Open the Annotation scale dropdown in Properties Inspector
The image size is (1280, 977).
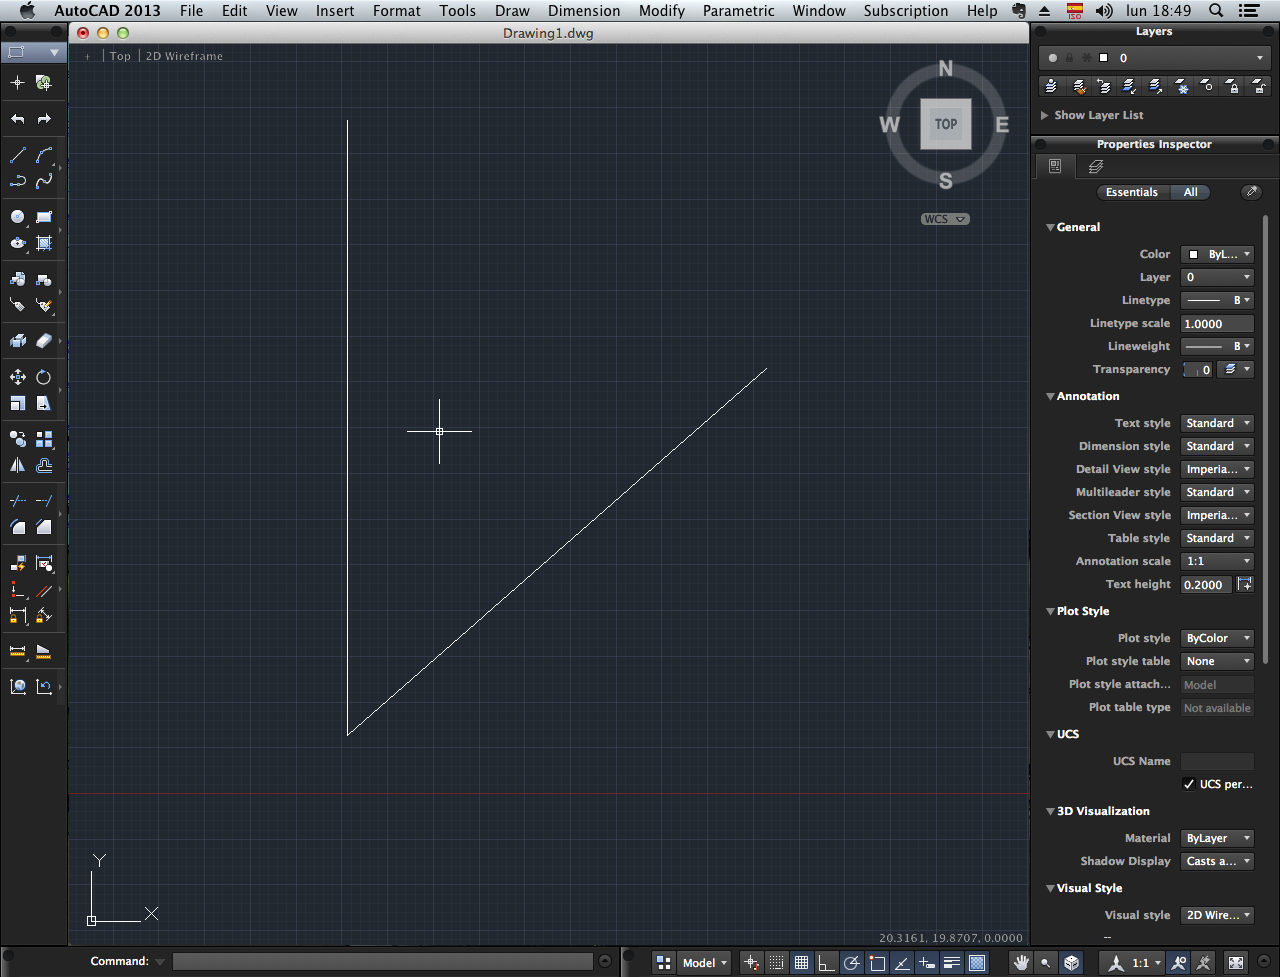1217,561
